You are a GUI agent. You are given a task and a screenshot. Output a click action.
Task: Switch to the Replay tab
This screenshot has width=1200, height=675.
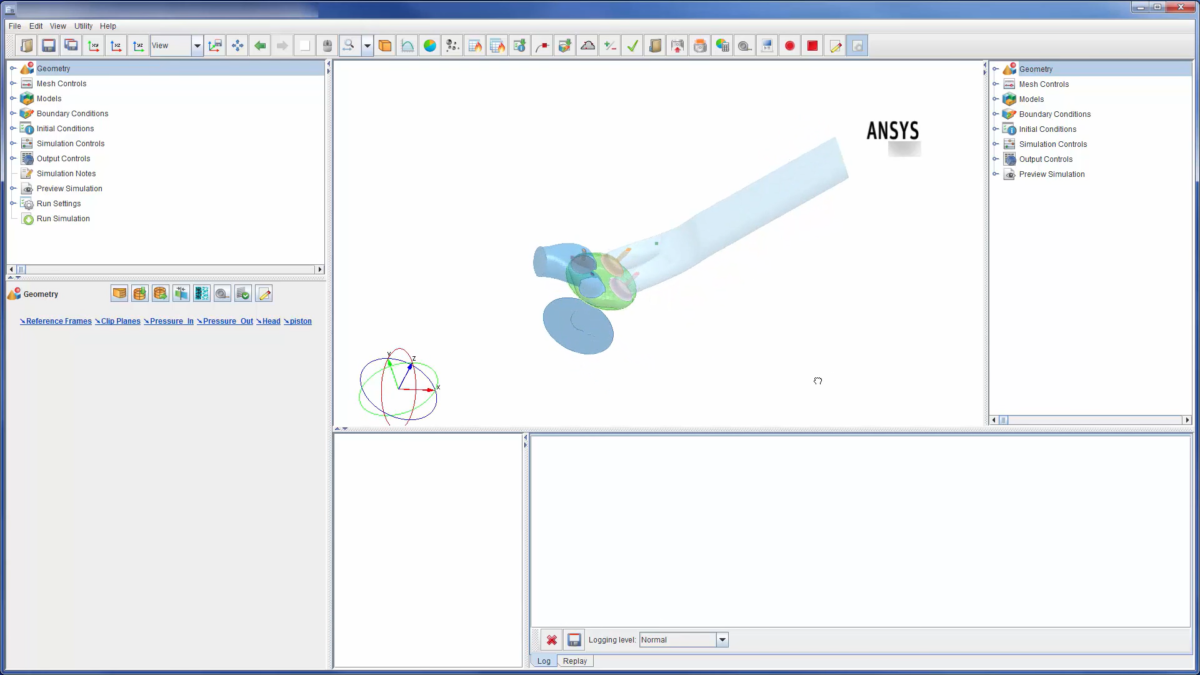pyautogui.click(x=575, y=661)
